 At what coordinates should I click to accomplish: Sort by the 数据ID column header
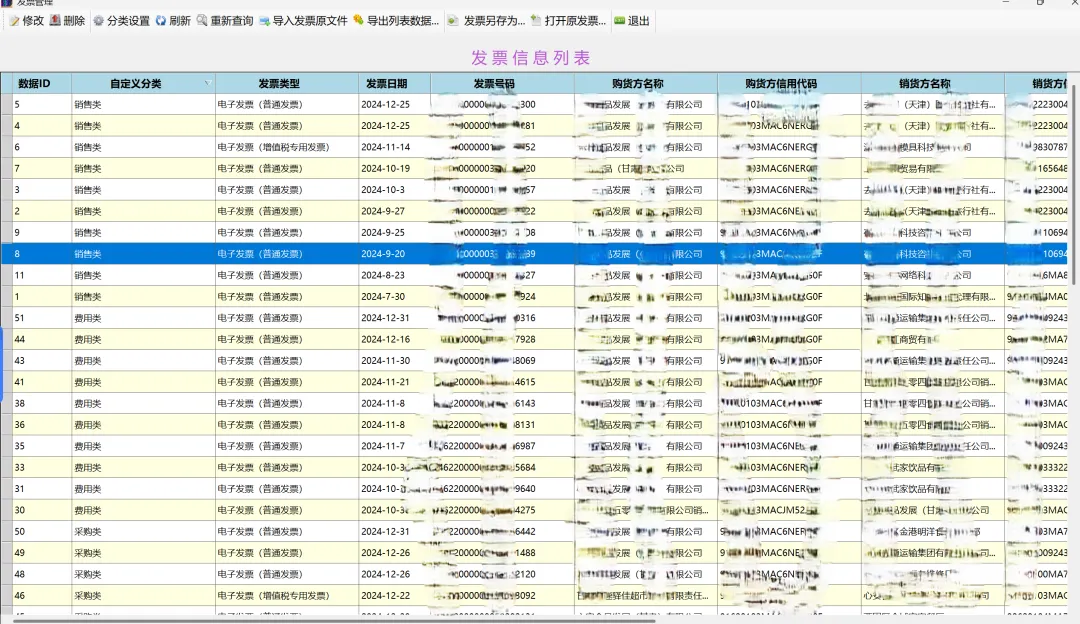[x=34, y=83]
